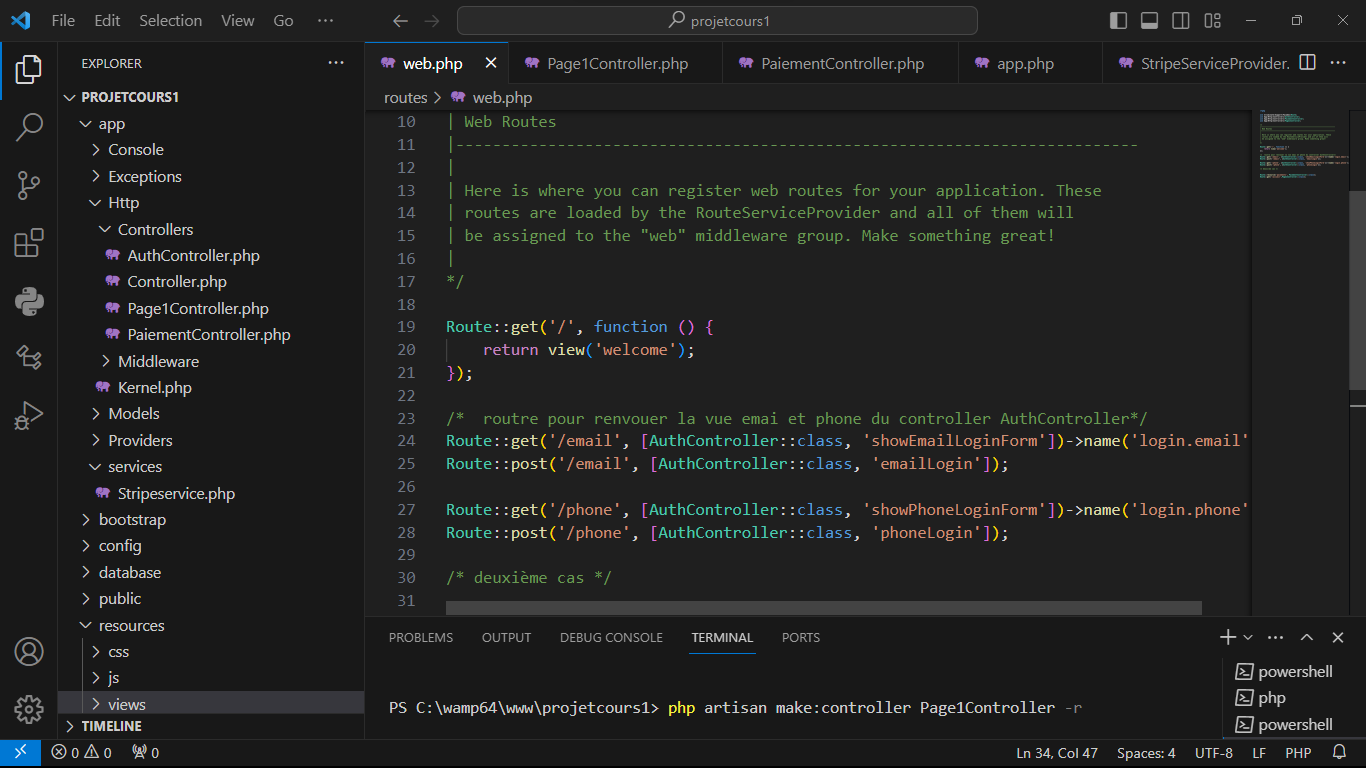Open the DEBUG CONSOLE panel tab
This screenshot has width=1366, height=768.
611,637
